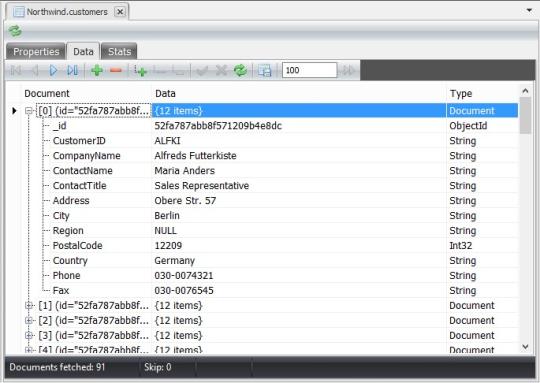
Task: Apply changes with checkmark icon
Action: (x=202, y=70)
